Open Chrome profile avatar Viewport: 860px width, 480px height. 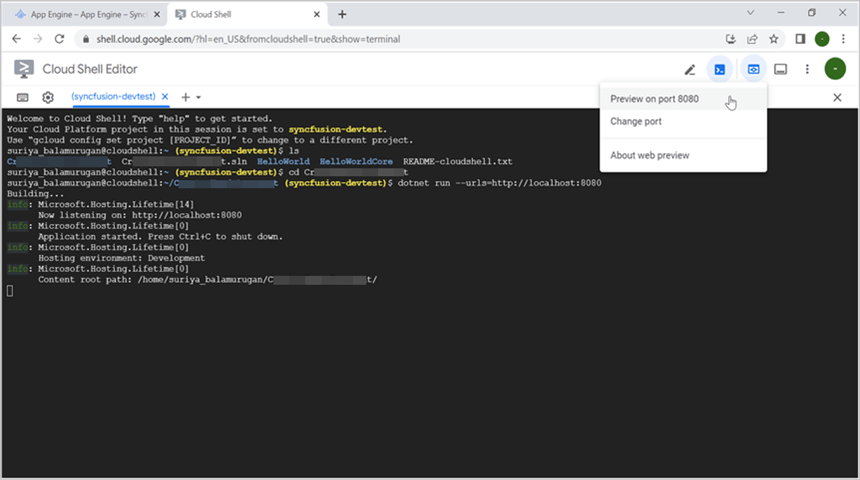pos(822,39)
